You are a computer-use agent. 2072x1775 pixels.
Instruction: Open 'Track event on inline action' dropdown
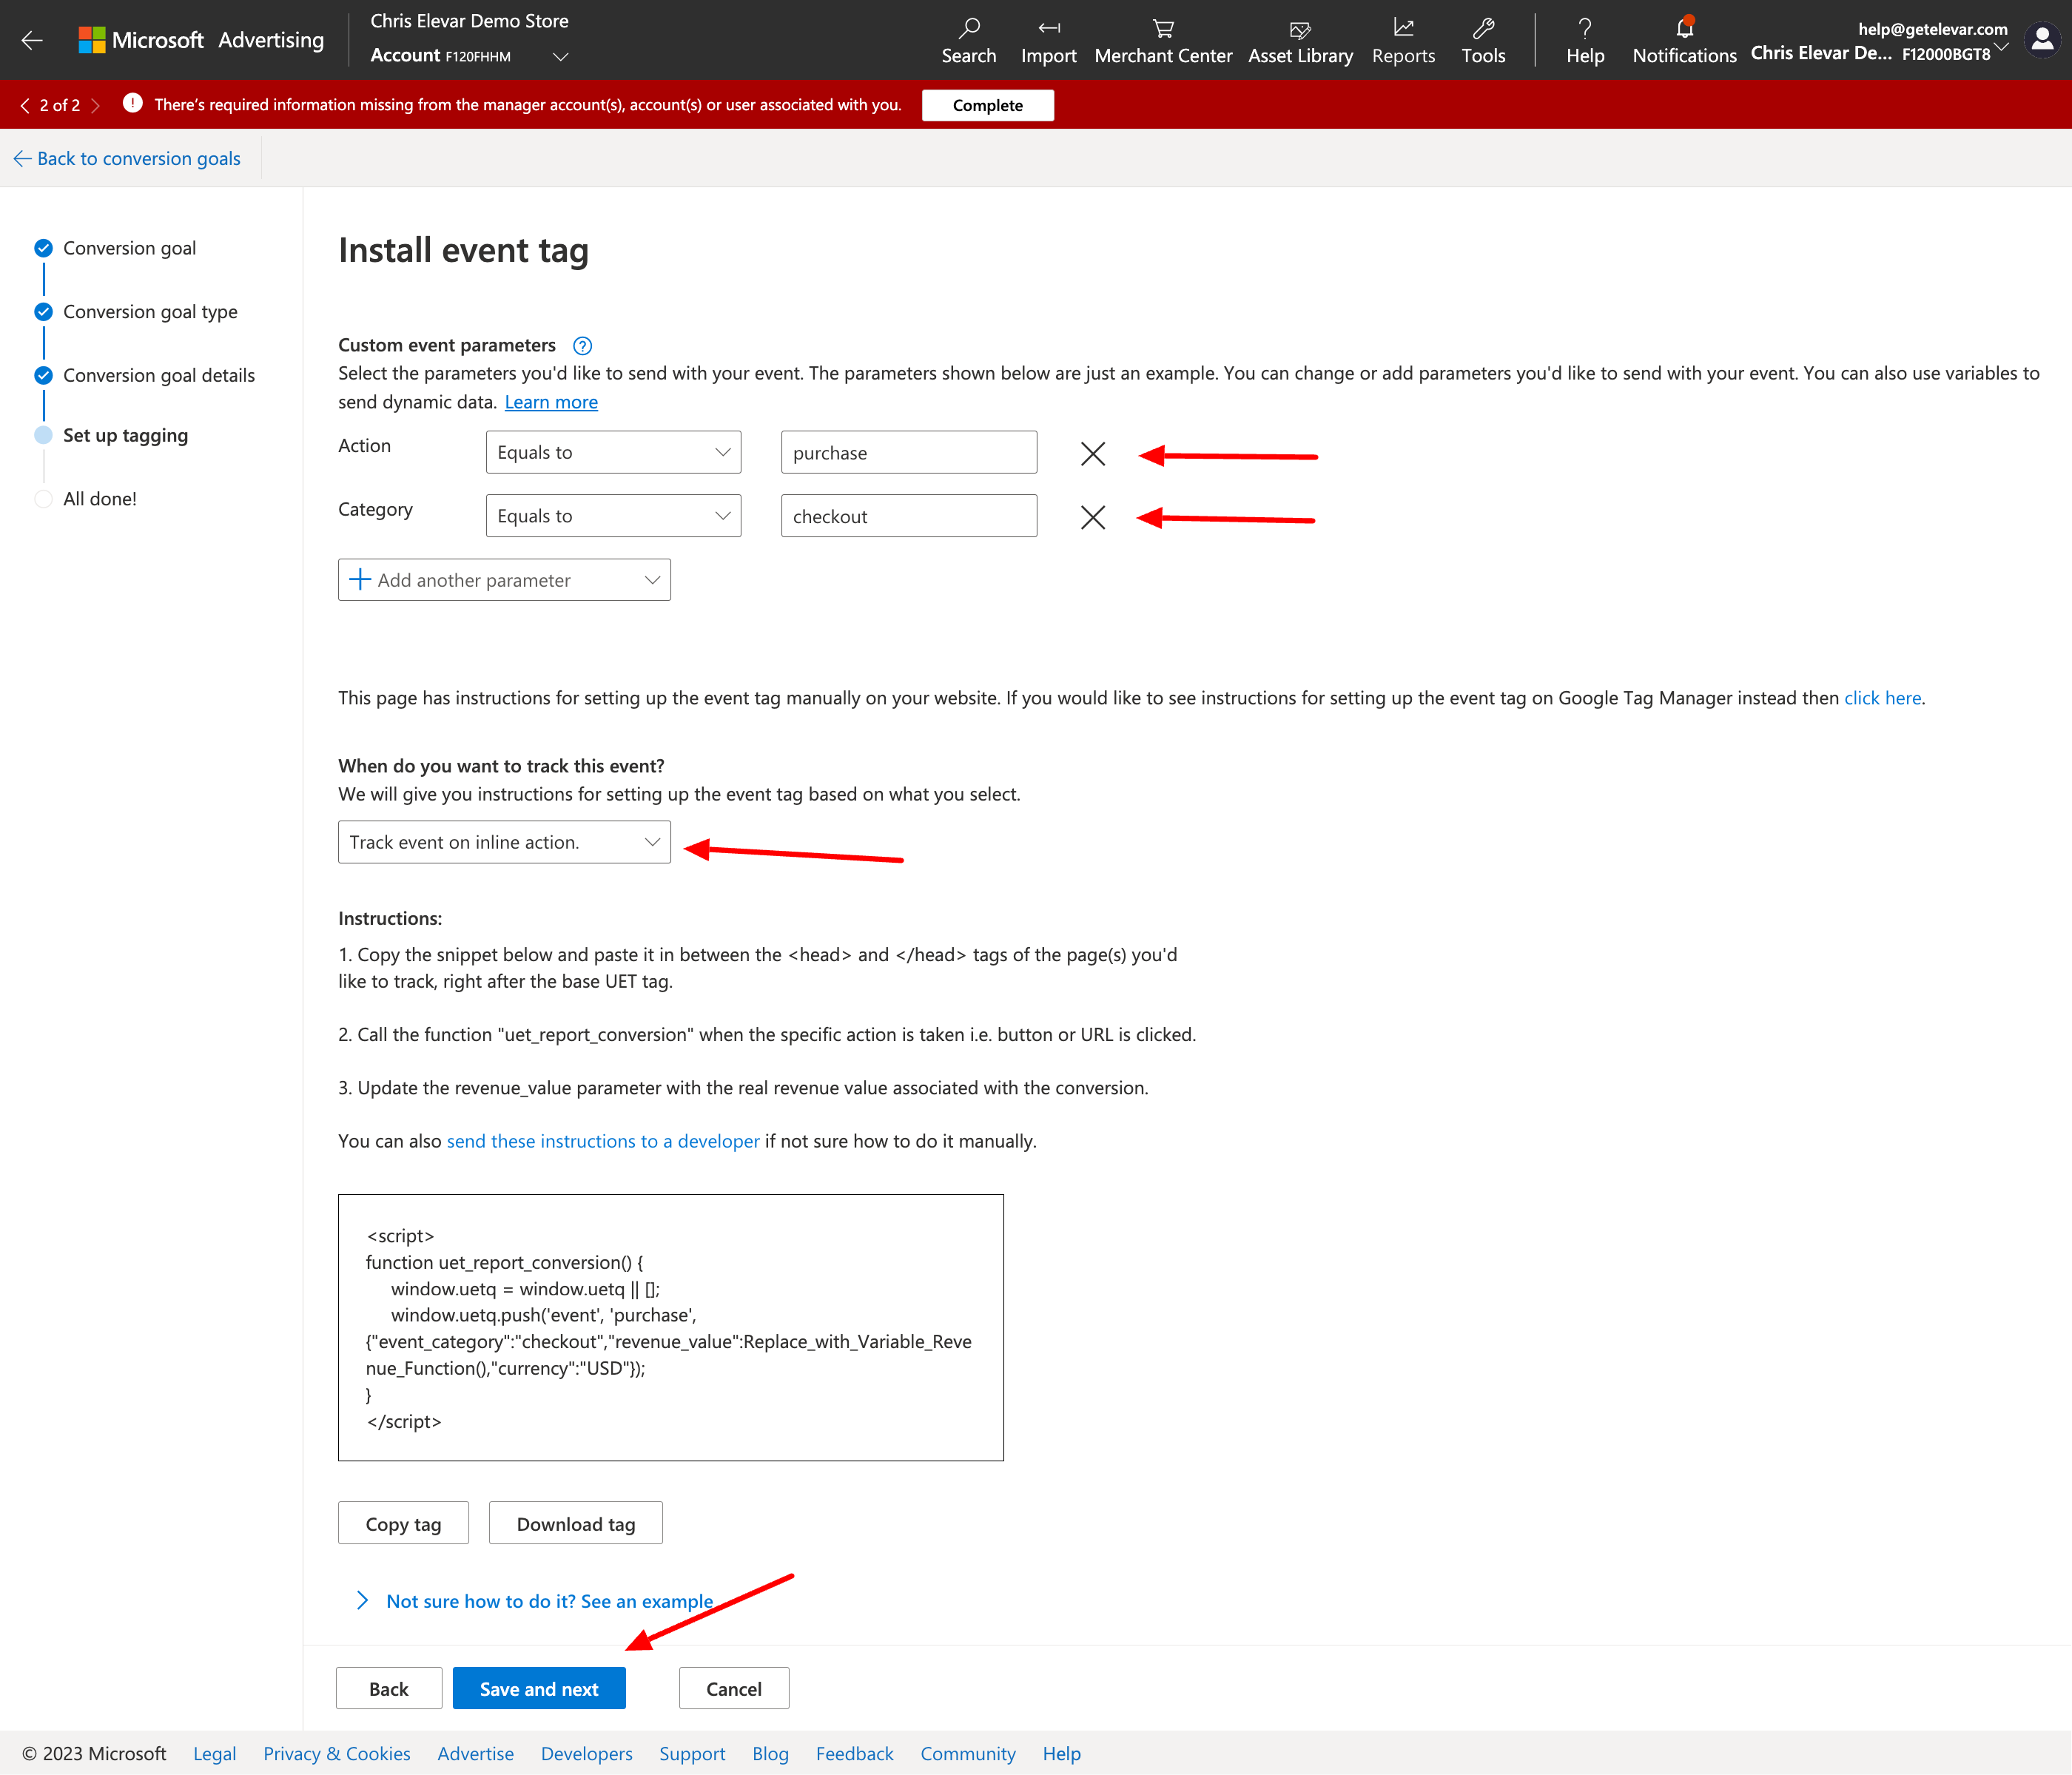pyautogui.click(x=504, y=842)
